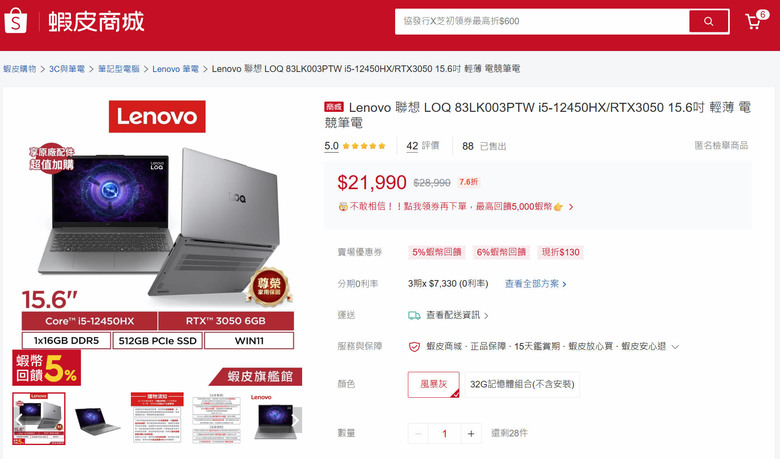780x459 pixels.
Task: Go to Lenovo 筆電 breadcrumb
Action: (175, 69)
